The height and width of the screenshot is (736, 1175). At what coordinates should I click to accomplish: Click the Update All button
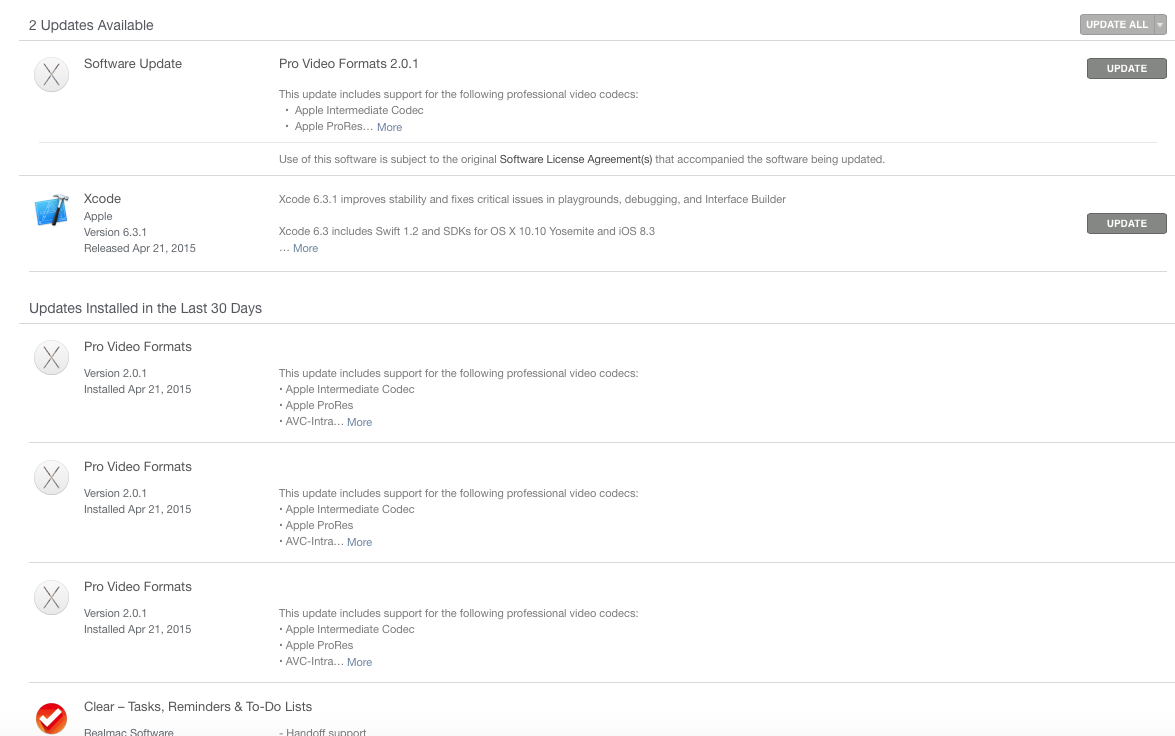tap(1117, 25)
